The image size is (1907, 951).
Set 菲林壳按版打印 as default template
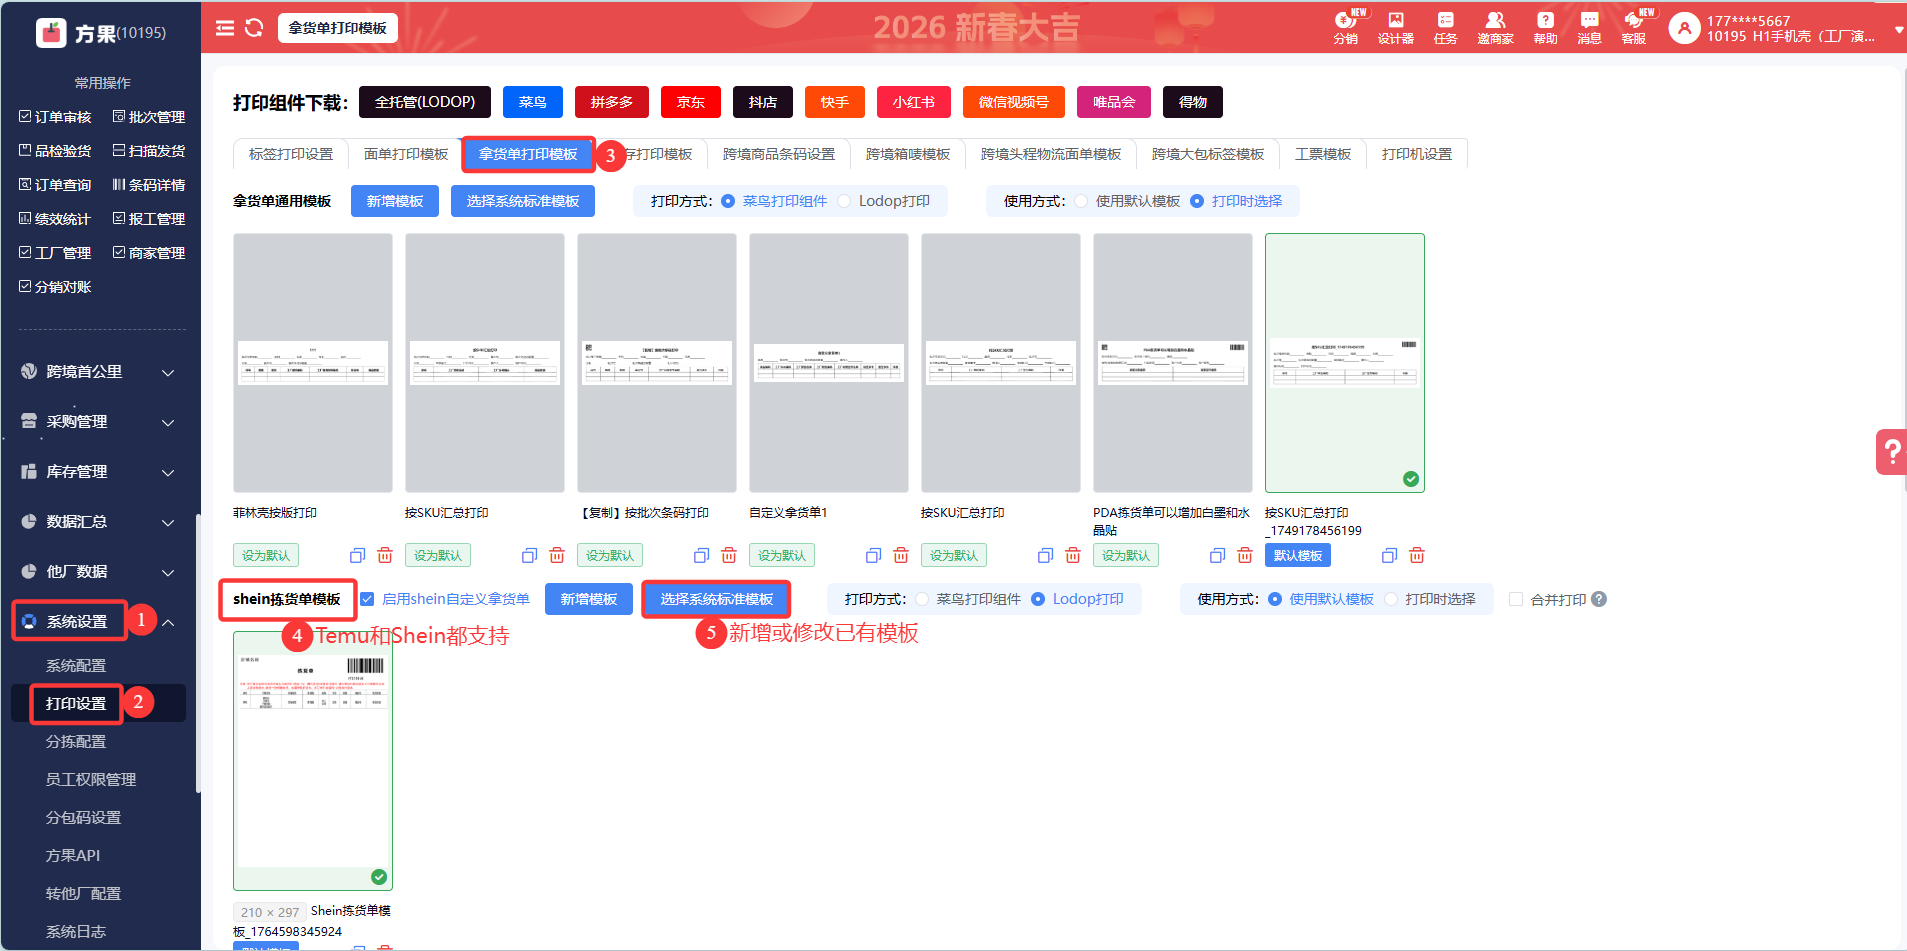coord(266,556)
